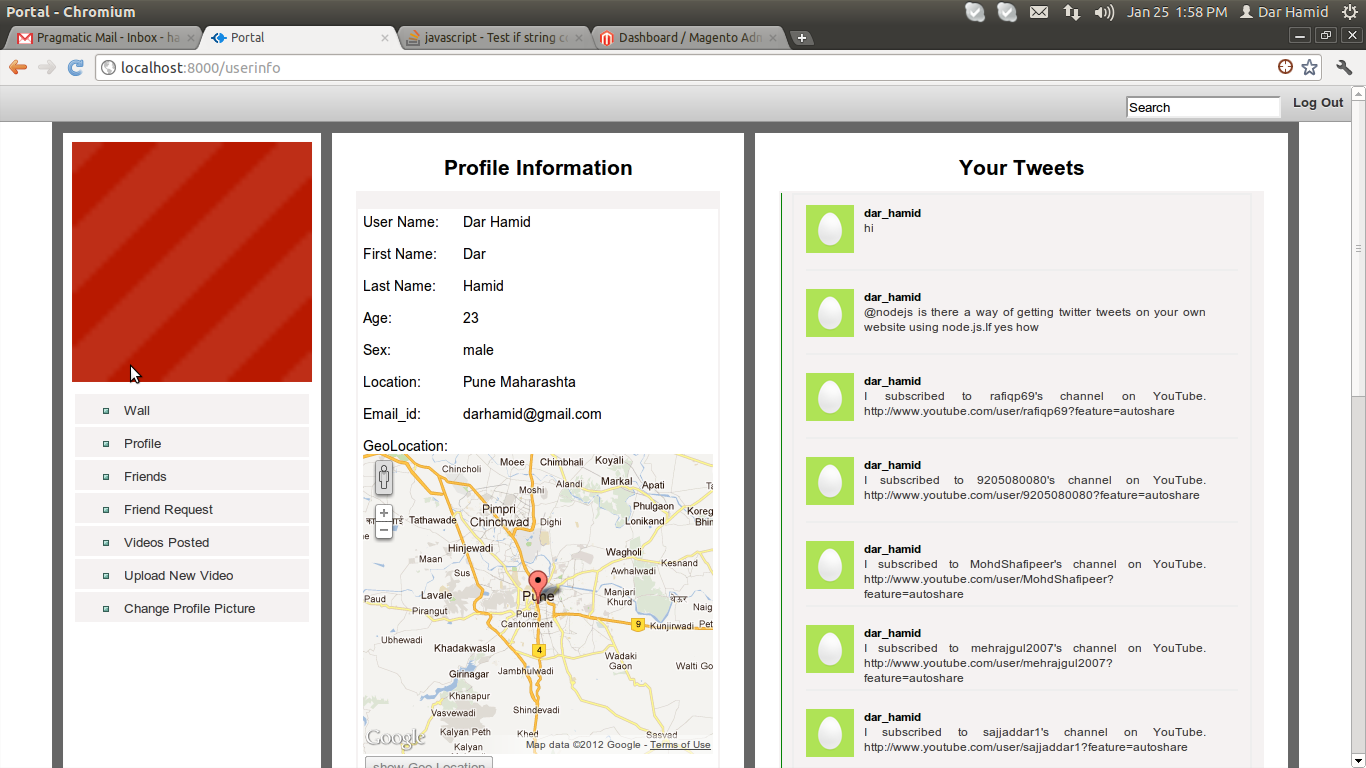Click the avatar beside the @nodejs tweet
Image resolution: width=1366 pixels, height=768 pixels.
830,313
